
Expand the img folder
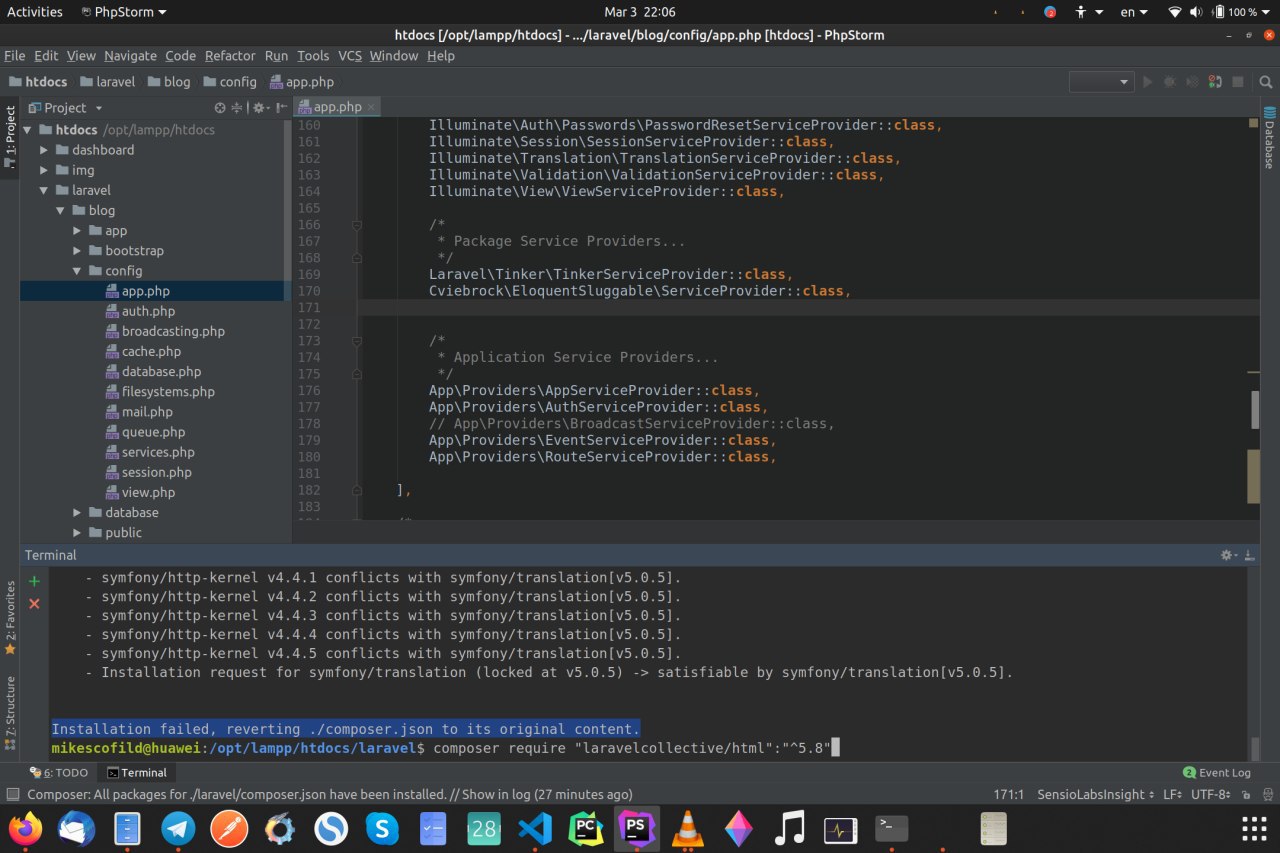(44, 170)
